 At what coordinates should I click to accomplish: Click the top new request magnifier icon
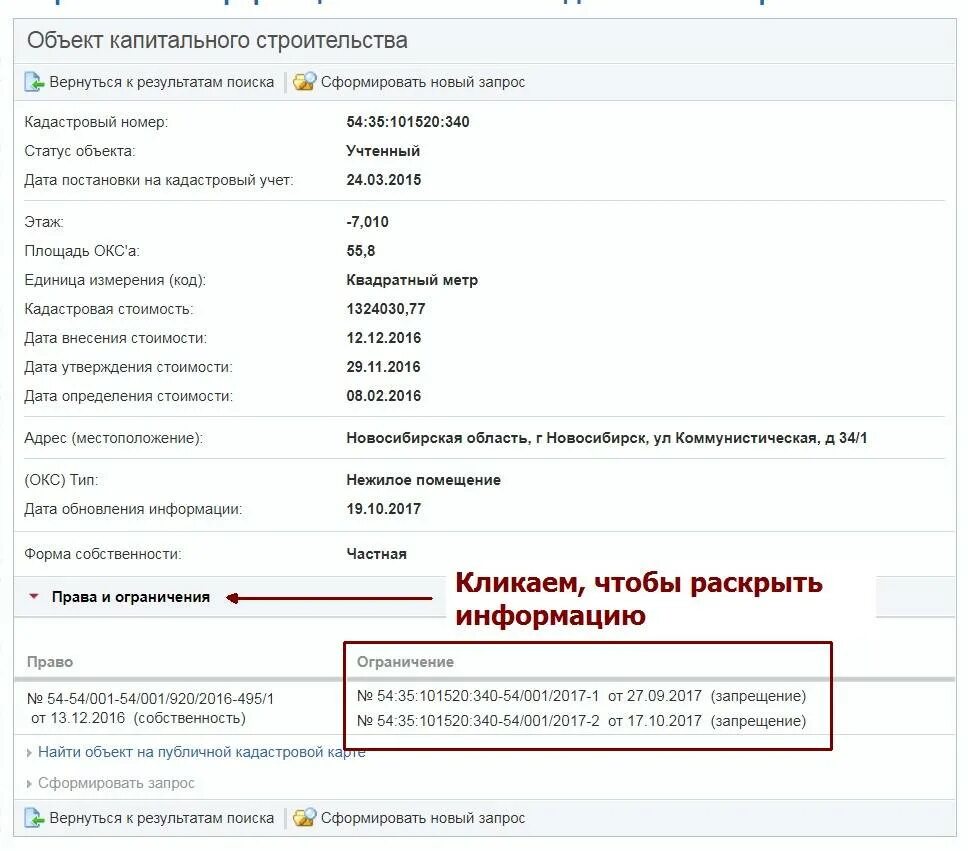click(x=304, y=82)
